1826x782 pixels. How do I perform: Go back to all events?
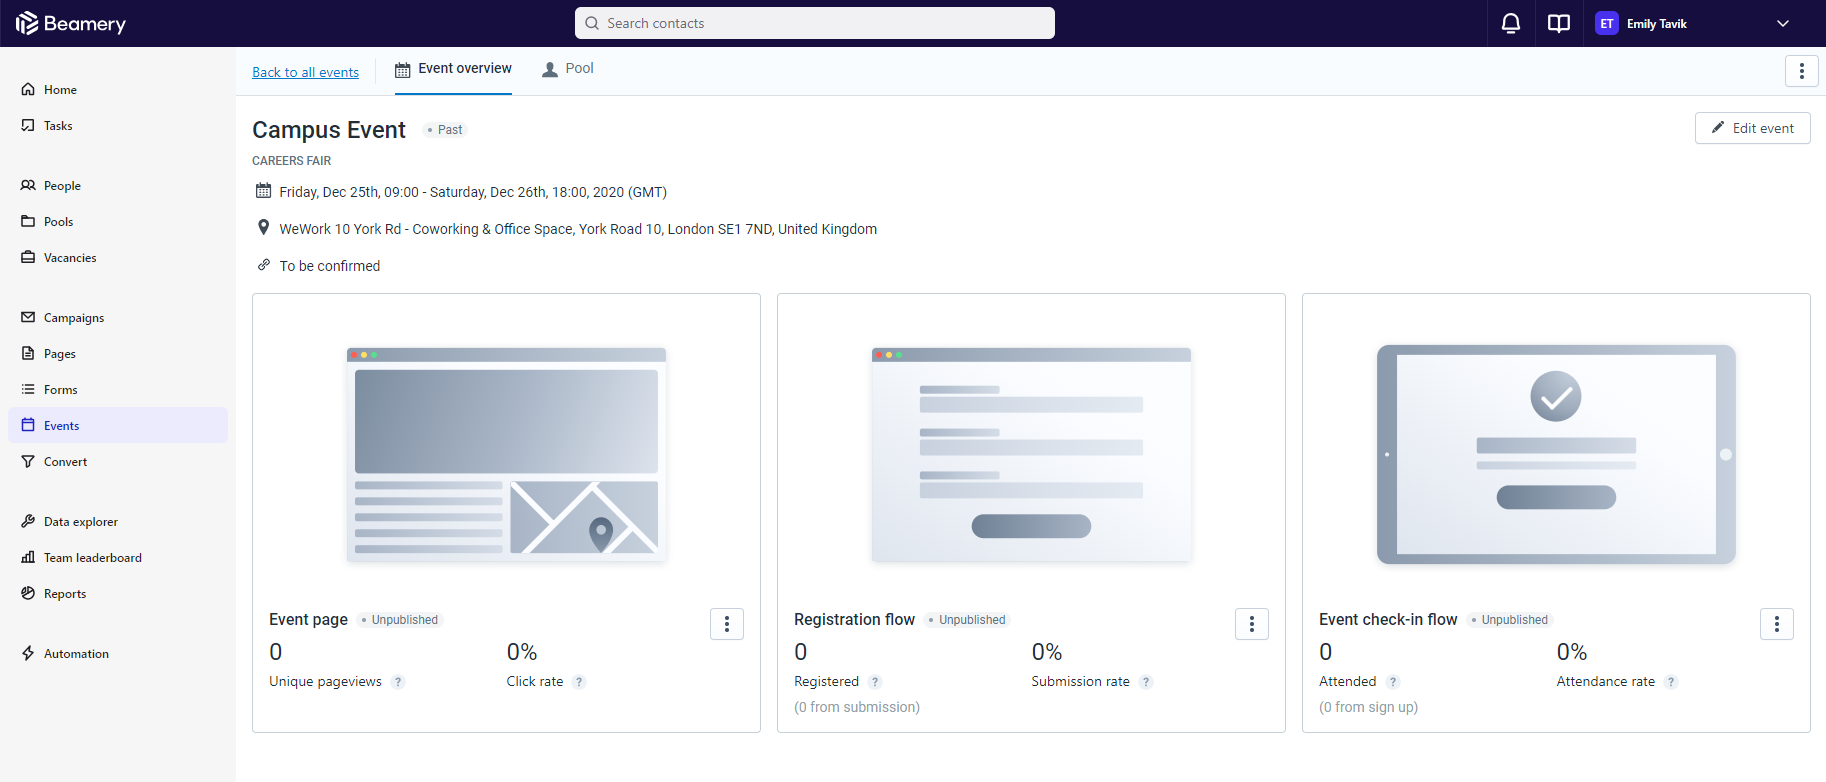pyautogui.click(x=305, y=72)
